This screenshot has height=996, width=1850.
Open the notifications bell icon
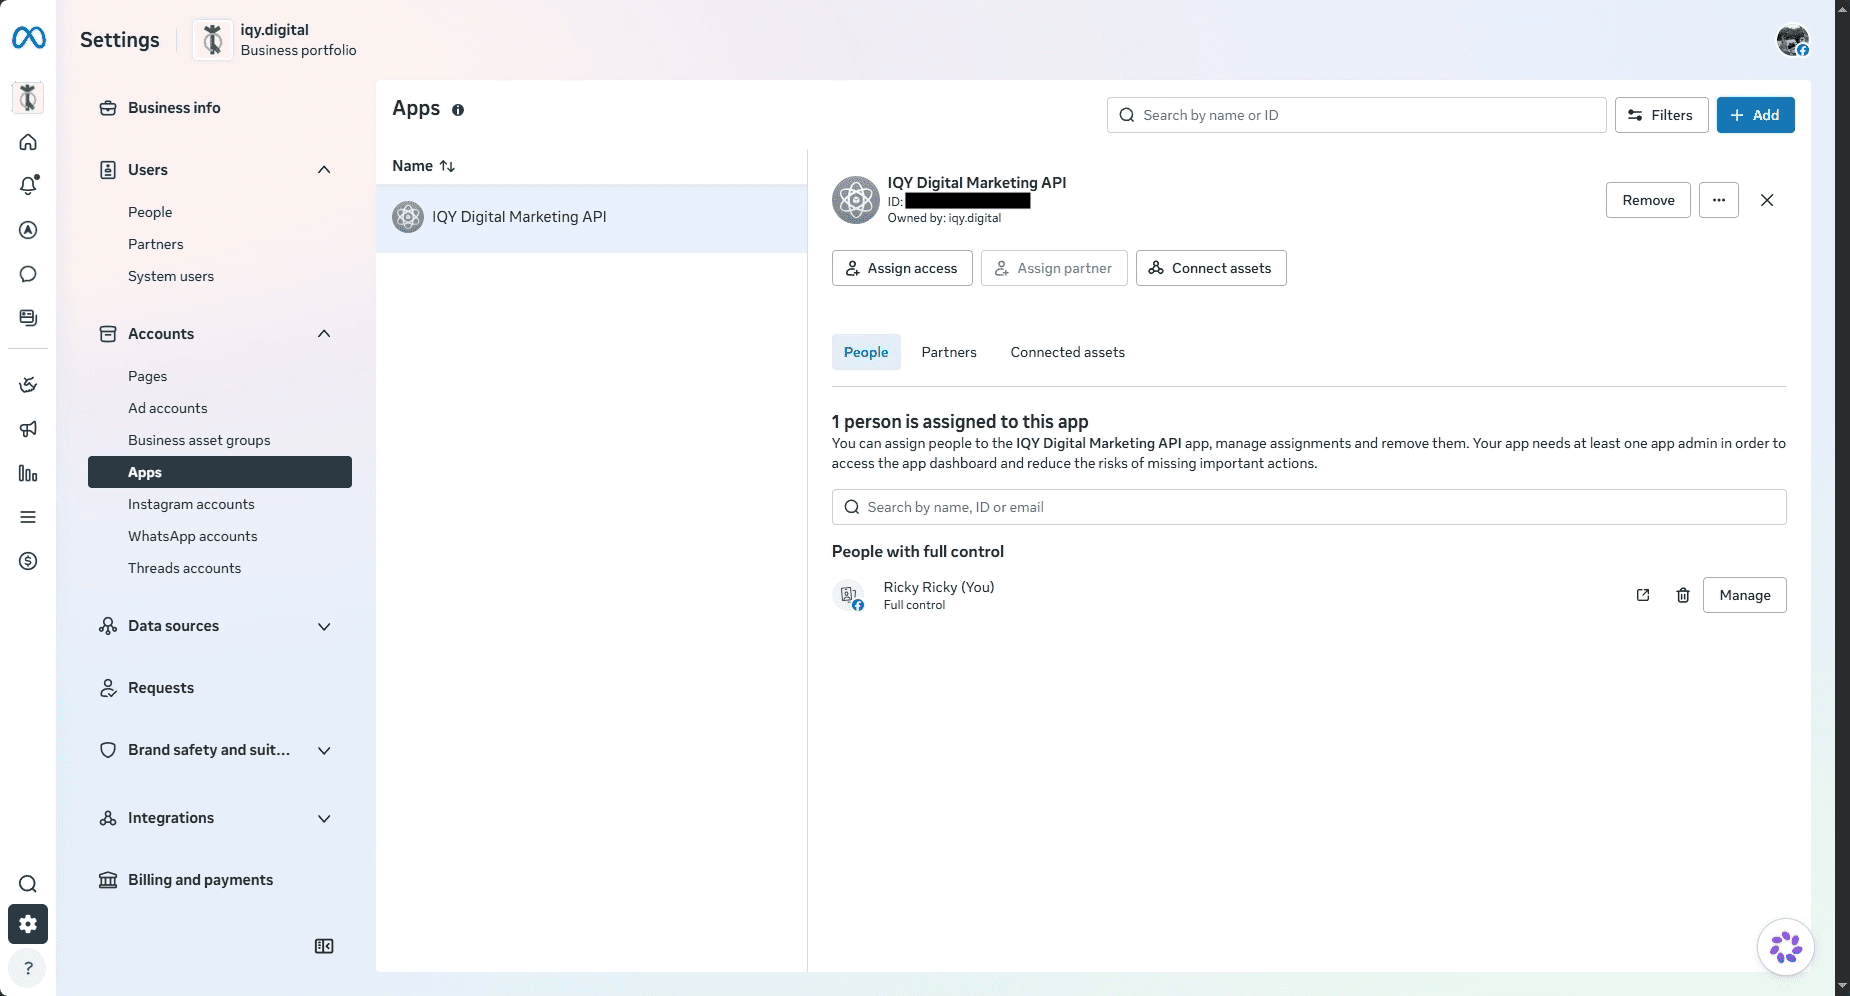[28, 185]
